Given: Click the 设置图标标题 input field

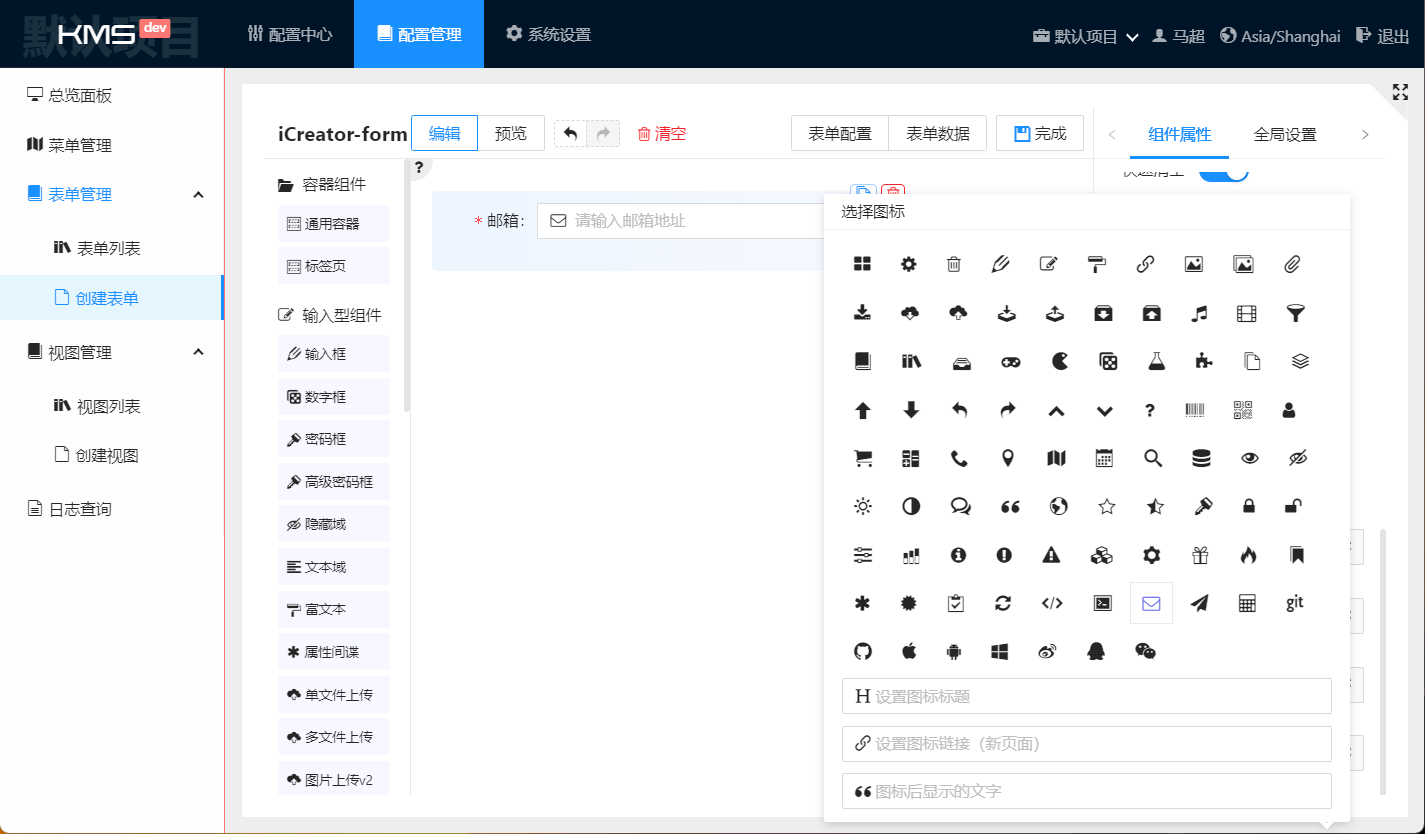Looking at the screenshot, I should coord(1087,696).
